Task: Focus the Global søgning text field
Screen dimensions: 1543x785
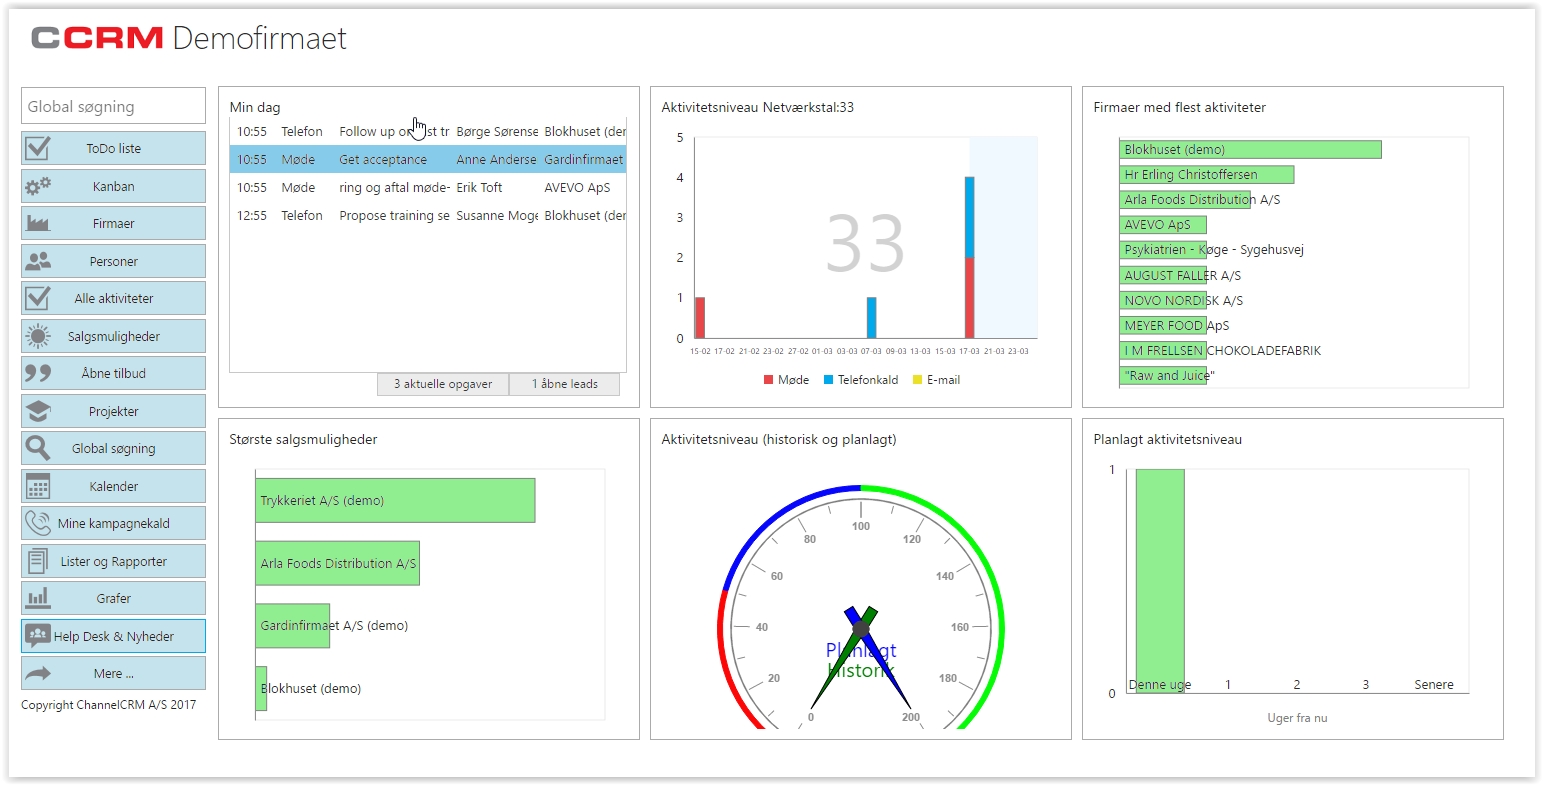Action: [113, 106]
